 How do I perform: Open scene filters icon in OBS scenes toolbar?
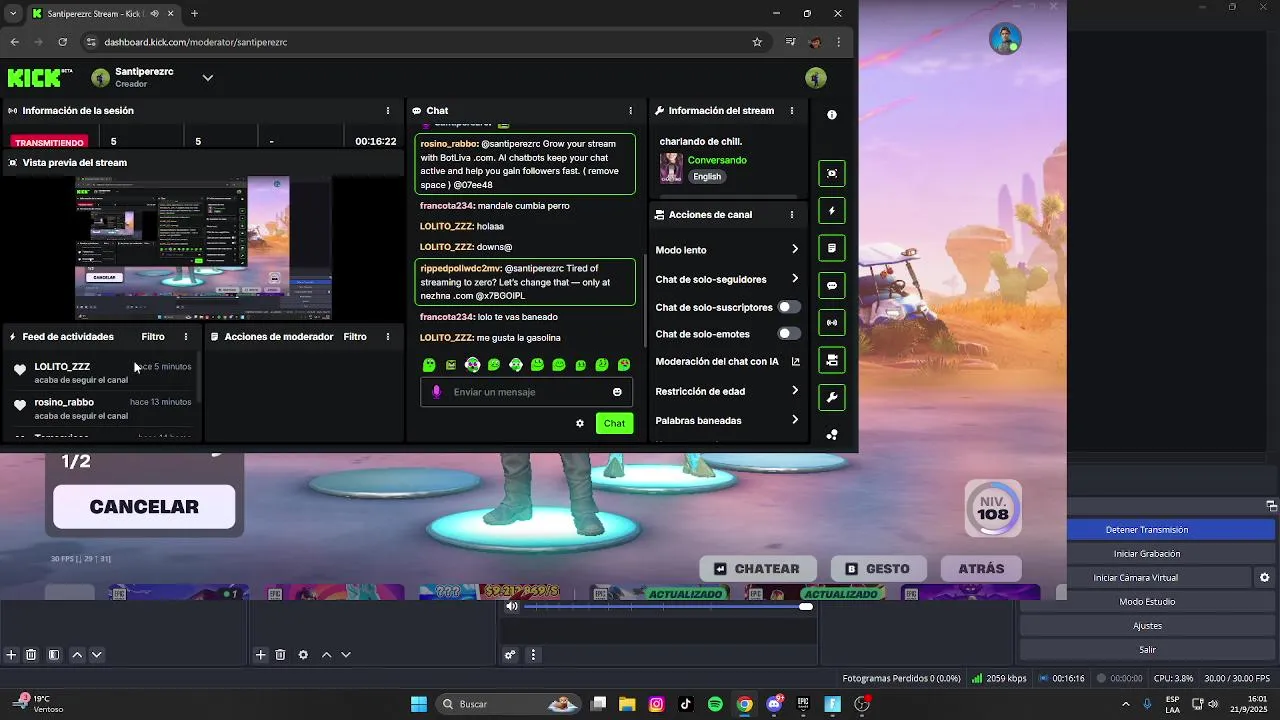pos(54,655)
